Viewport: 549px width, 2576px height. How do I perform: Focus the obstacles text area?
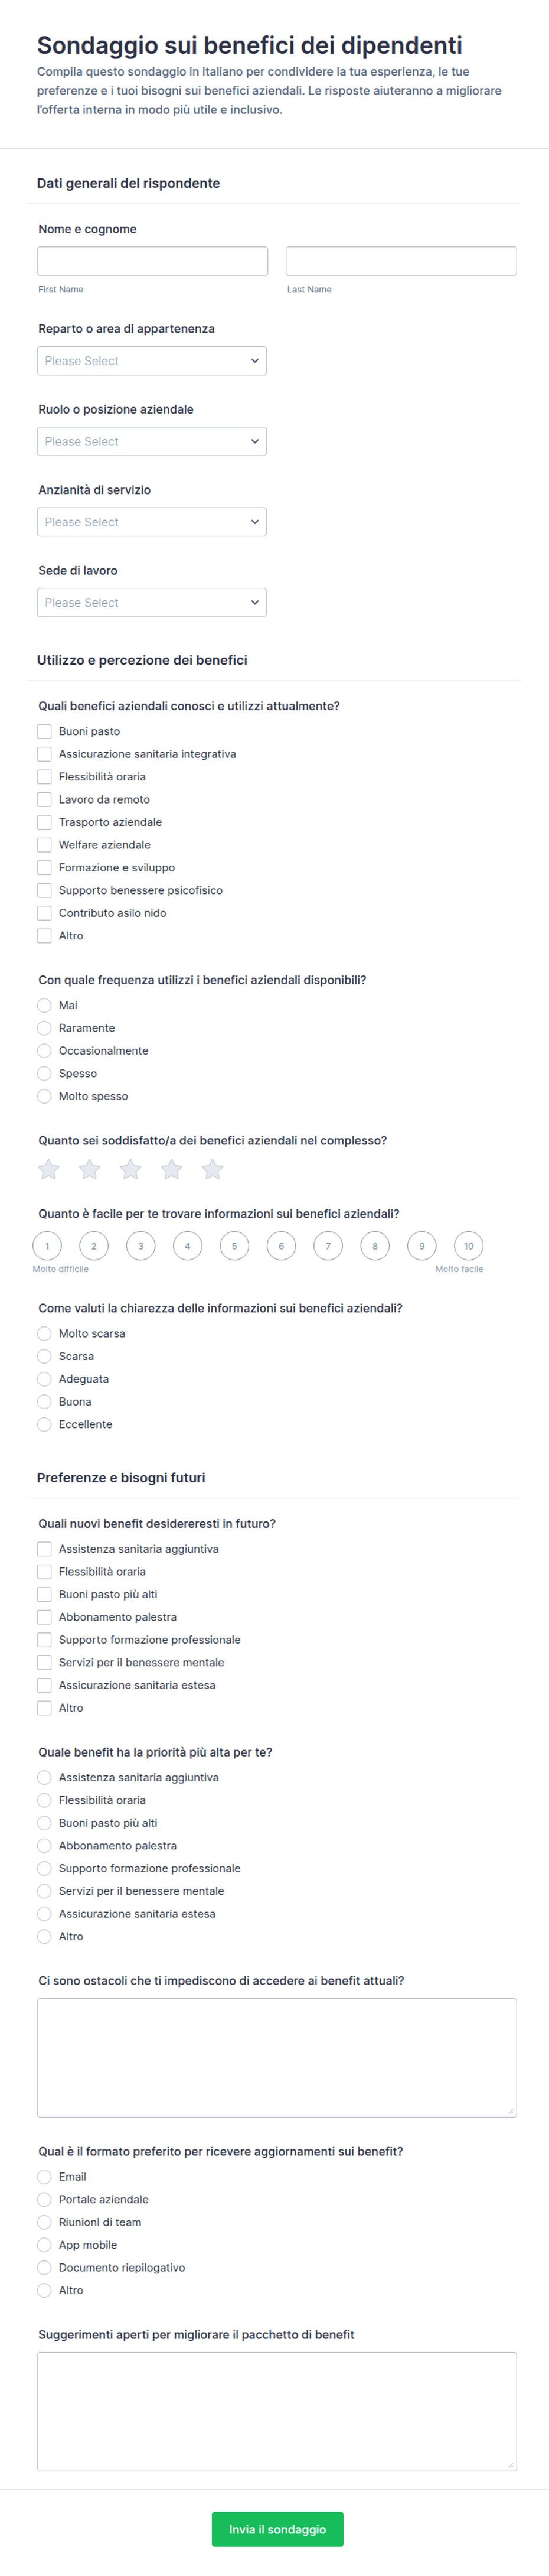pos(277,2058)
